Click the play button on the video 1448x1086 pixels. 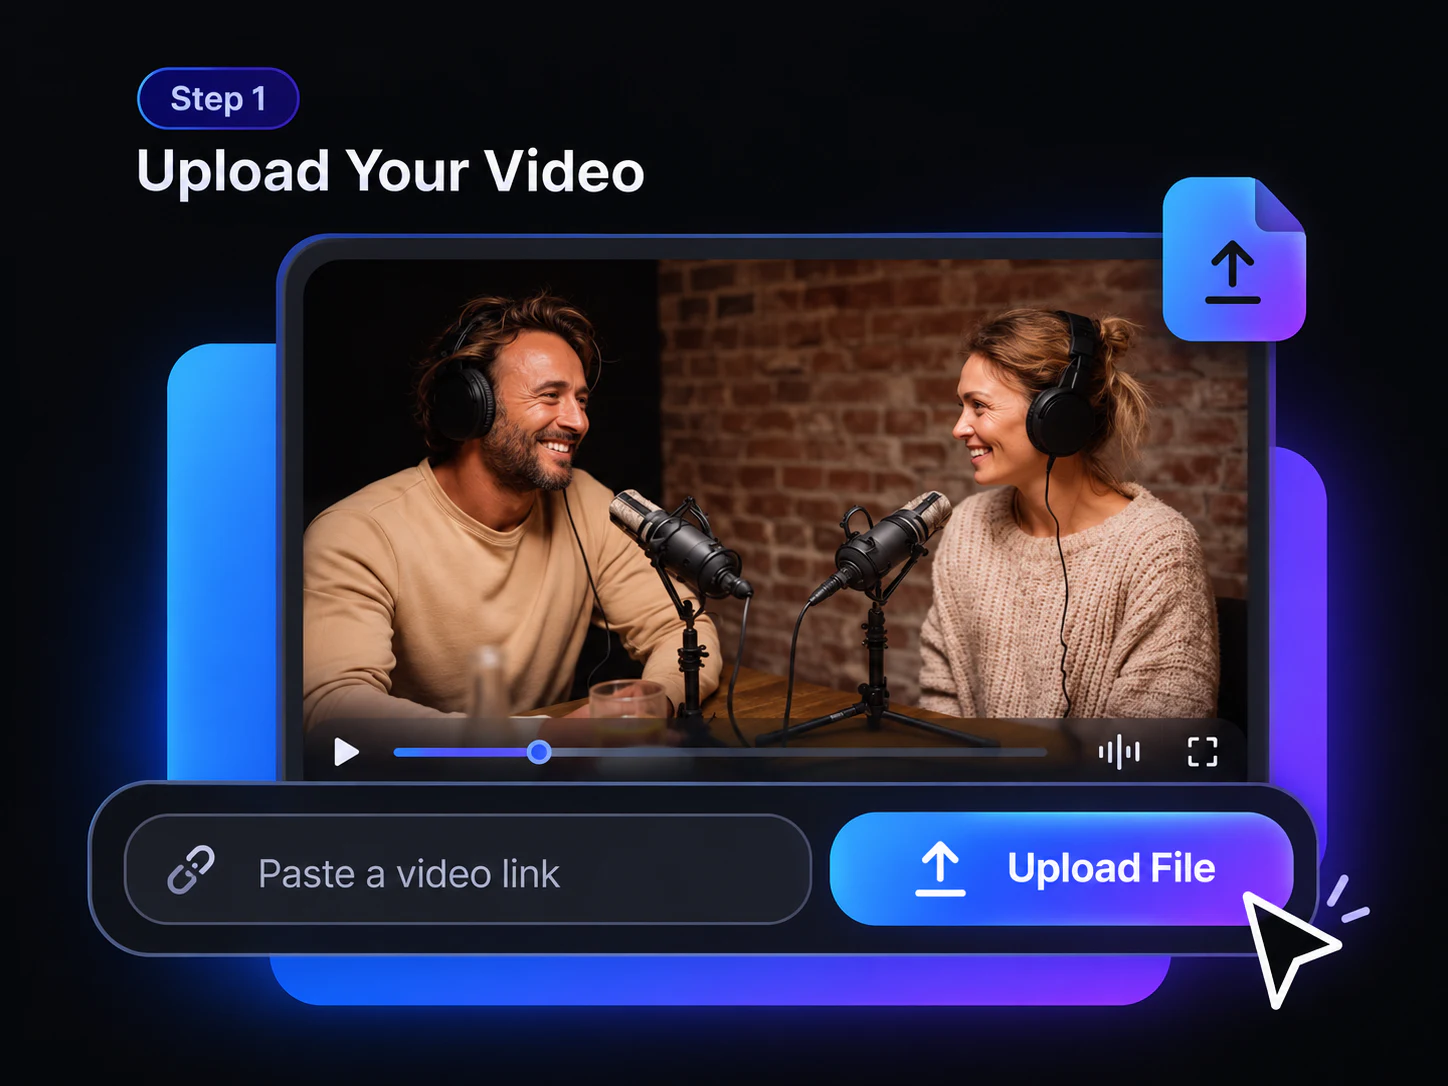tap(346, 752)
